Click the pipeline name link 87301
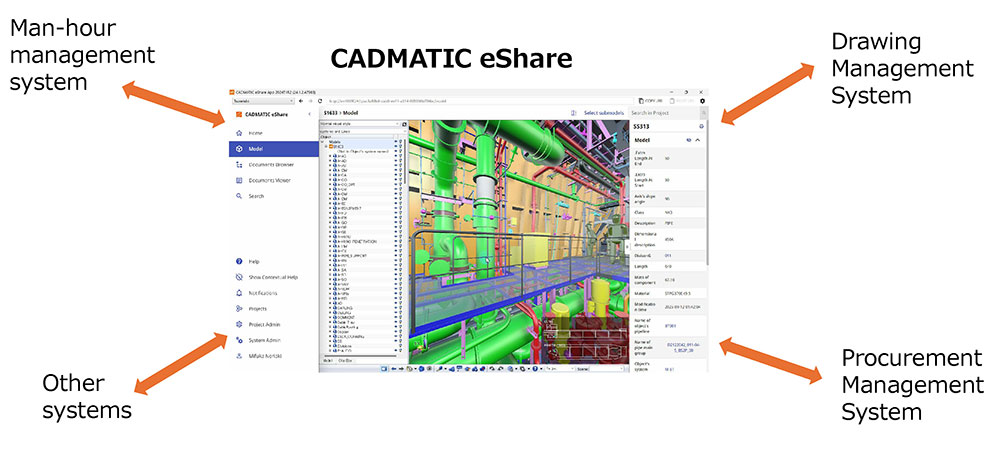The image size is (1000, 454). (x=670, y=326)
